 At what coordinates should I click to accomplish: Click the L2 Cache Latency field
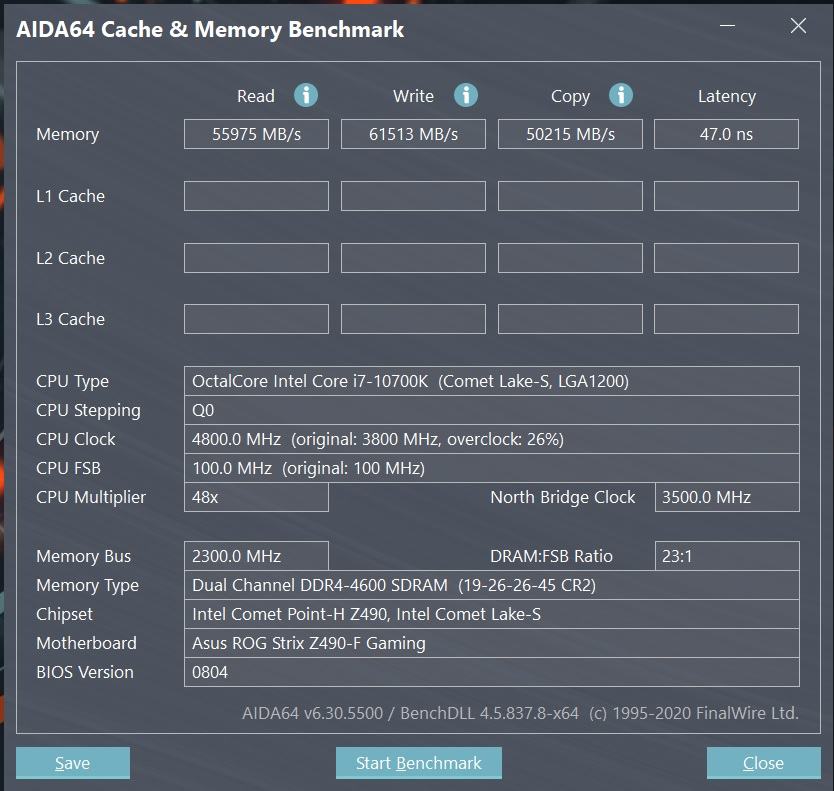(726, 258)
